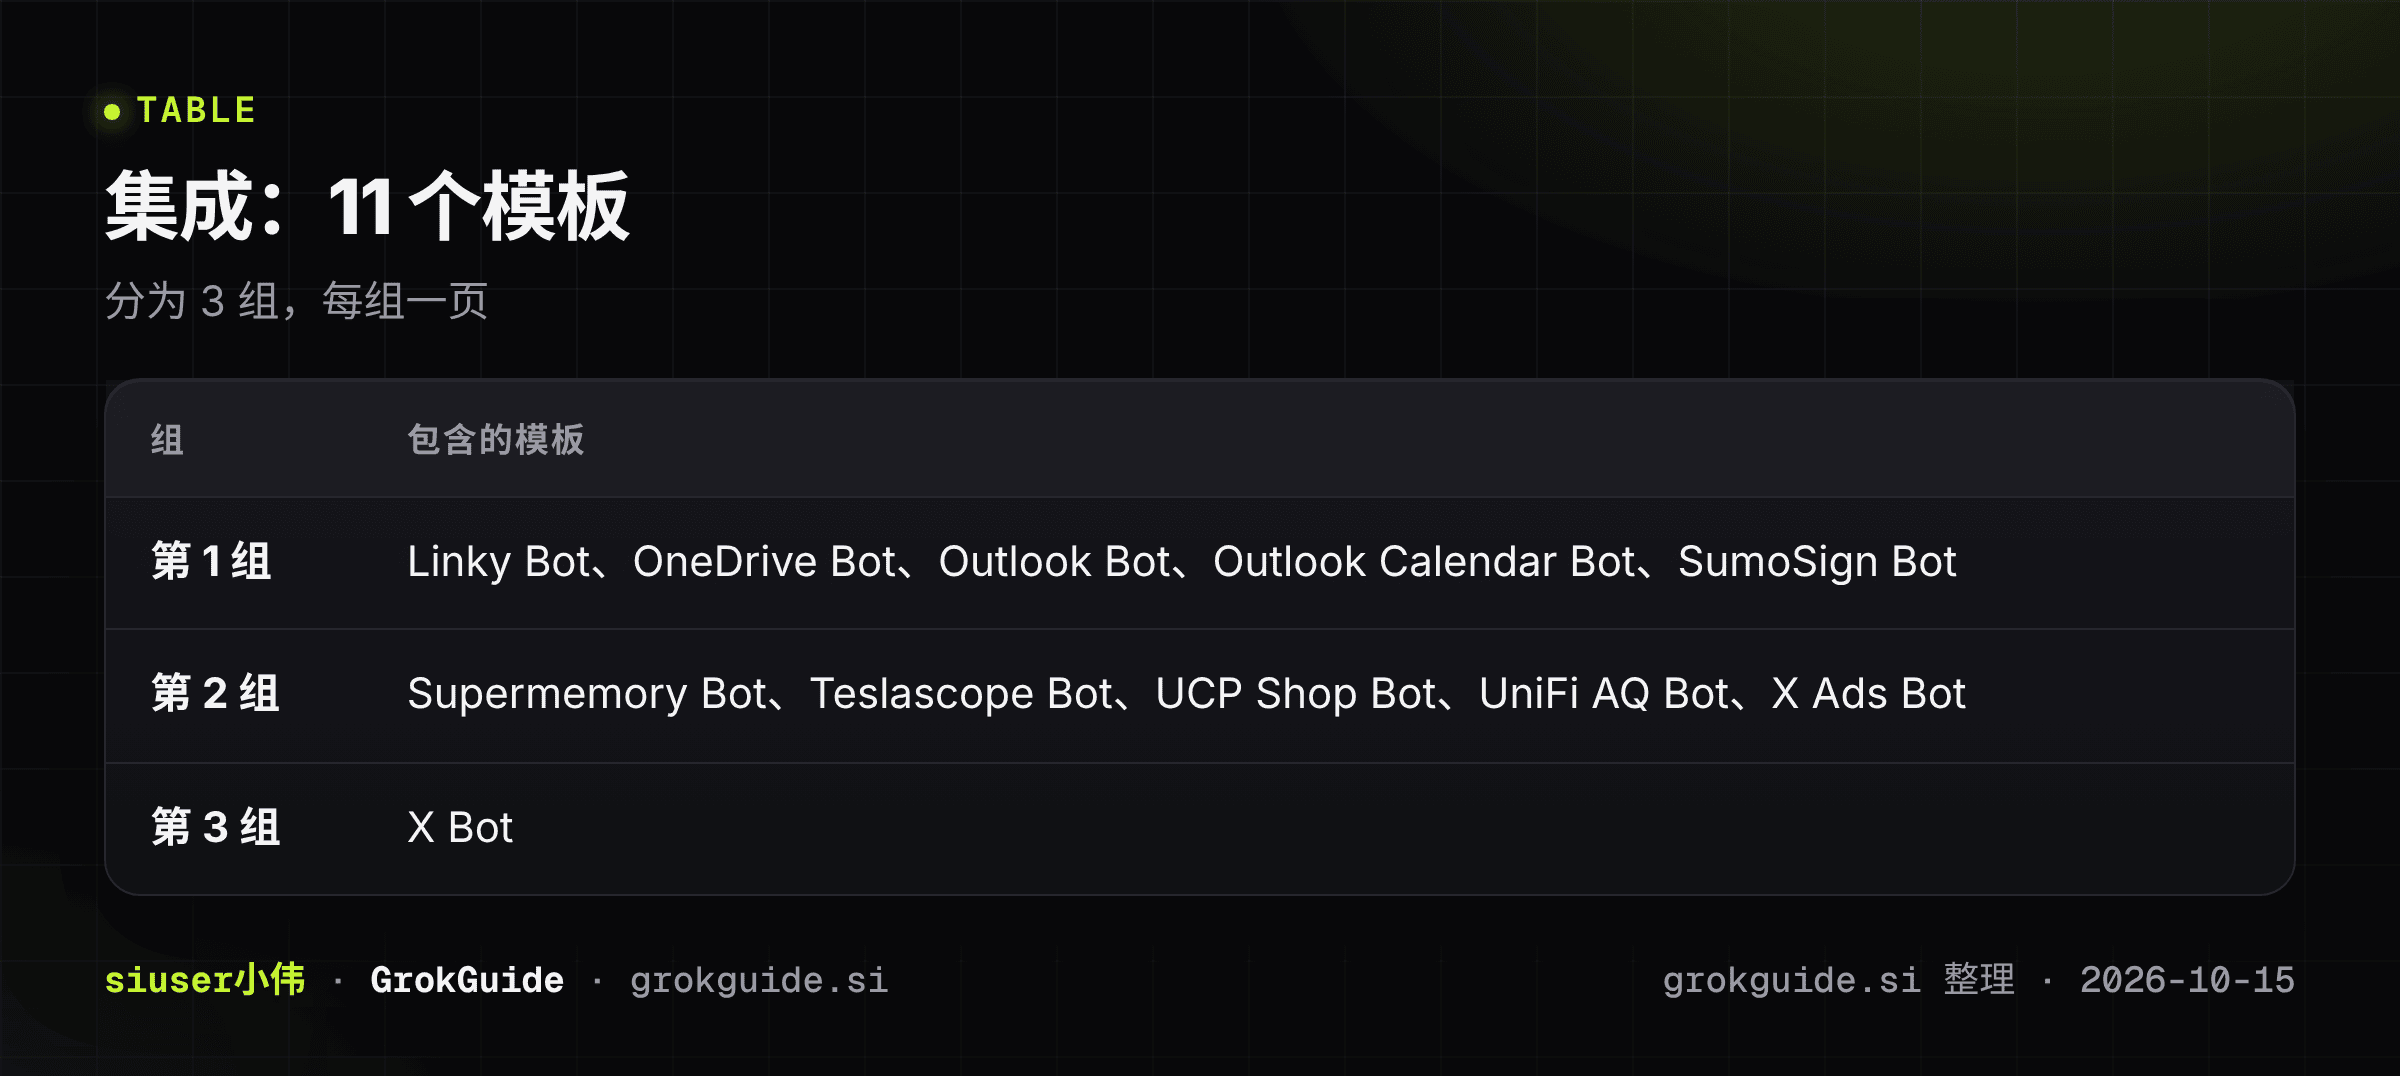Select the row label 第 1 组
This screenshot has width=2400, height=1076.
click(211, 561)
